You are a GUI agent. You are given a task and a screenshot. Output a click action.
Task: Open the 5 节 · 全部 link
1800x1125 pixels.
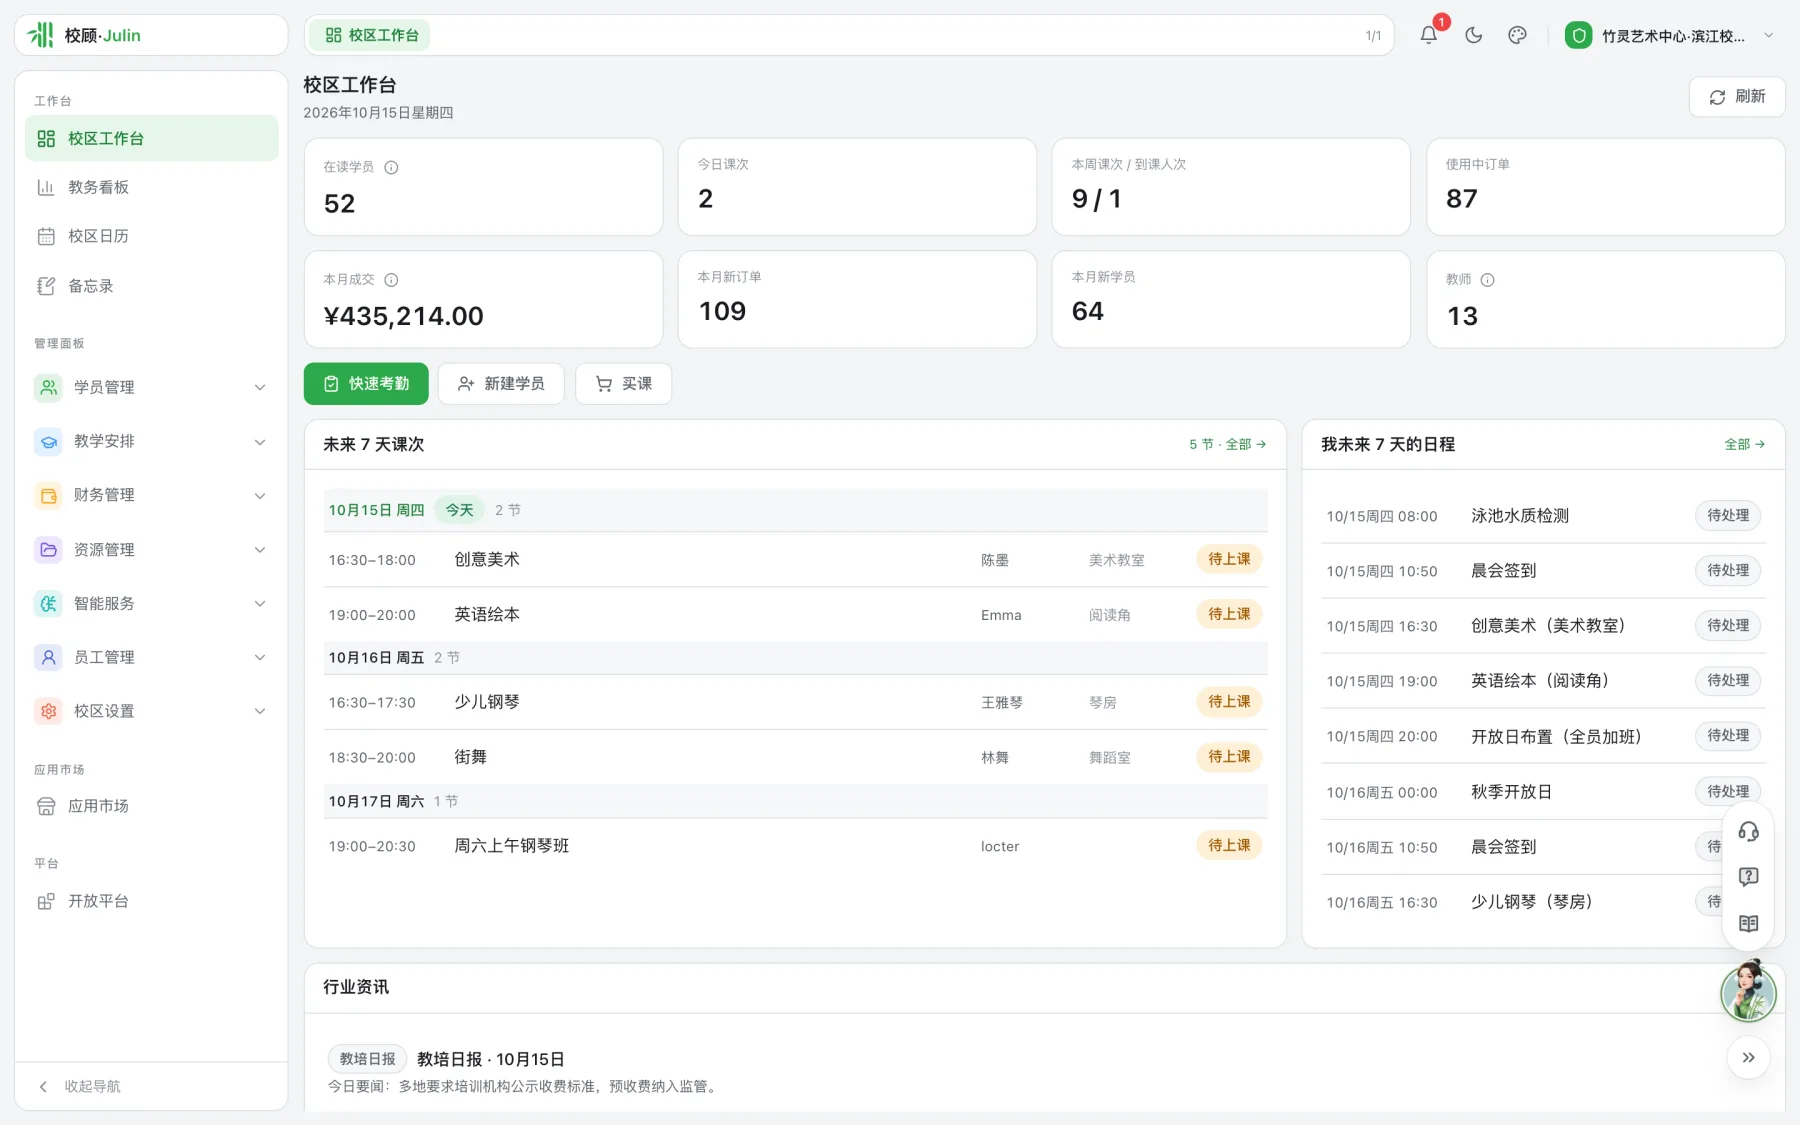pos(1228,444)
